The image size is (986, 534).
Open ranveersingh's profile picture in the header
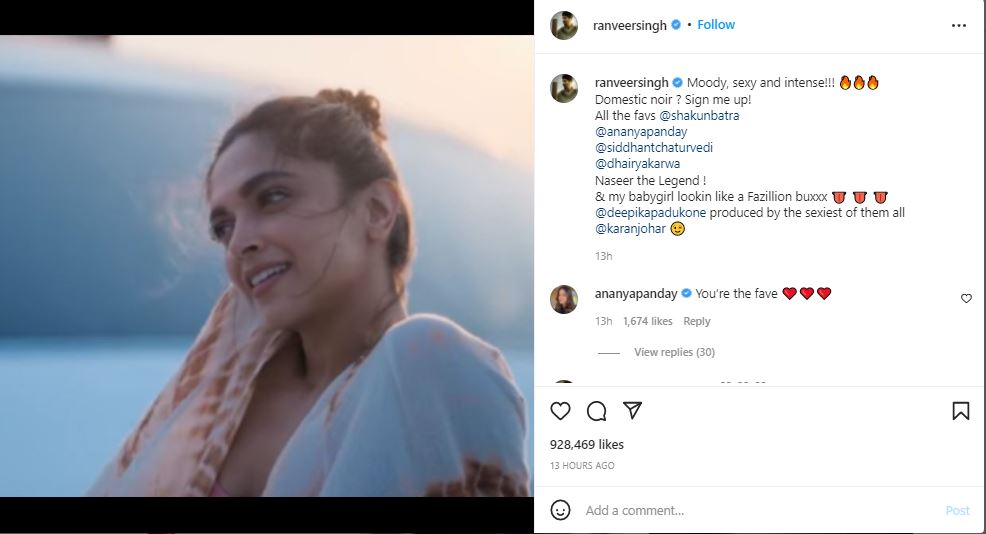coord(564,25)
